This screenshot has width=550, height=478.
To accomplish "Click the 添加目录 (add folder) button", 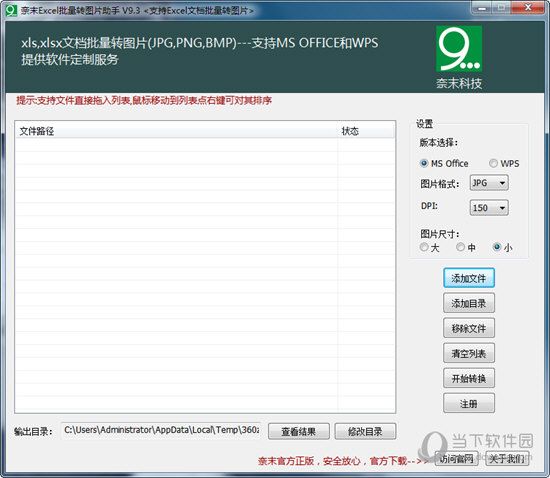I will tap(469, 303).
